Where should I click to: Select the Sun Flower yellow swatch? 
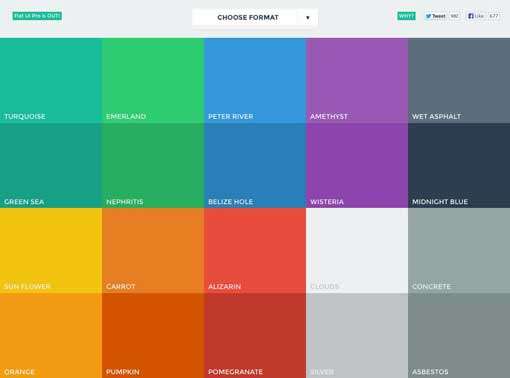point(51,251)
